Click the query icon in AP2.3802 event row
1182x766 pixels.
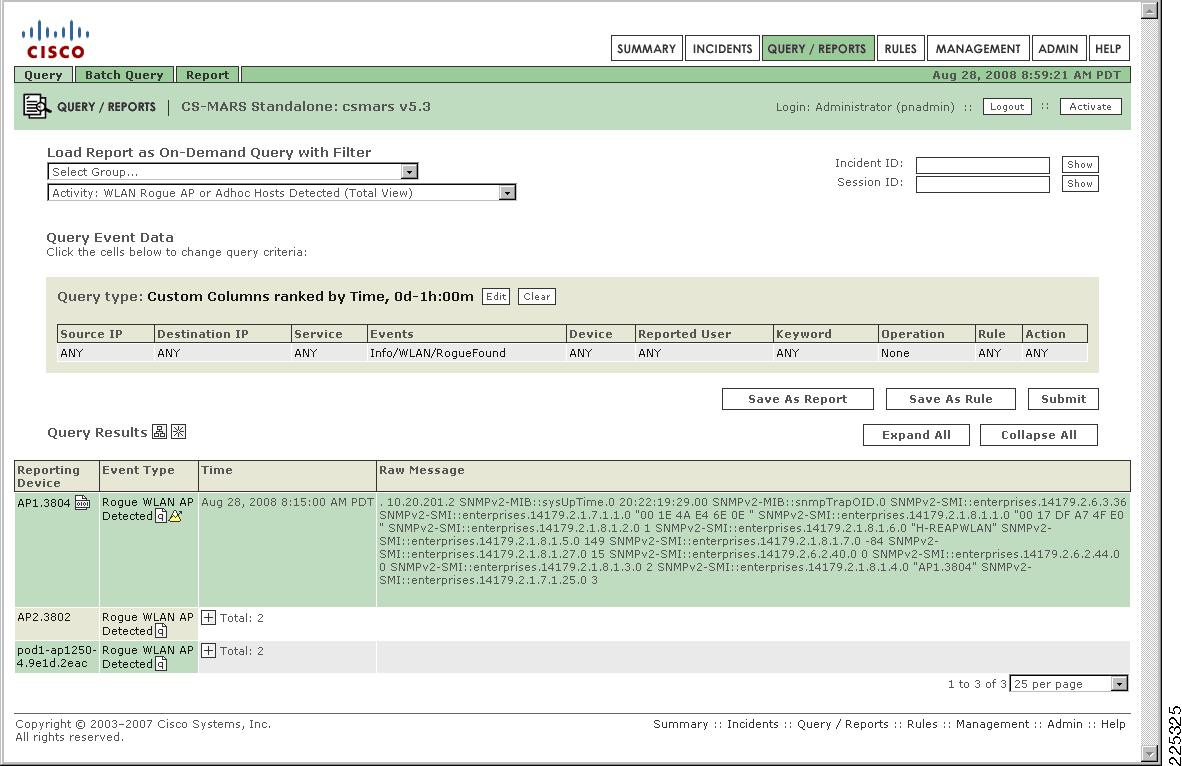(161, 631)
